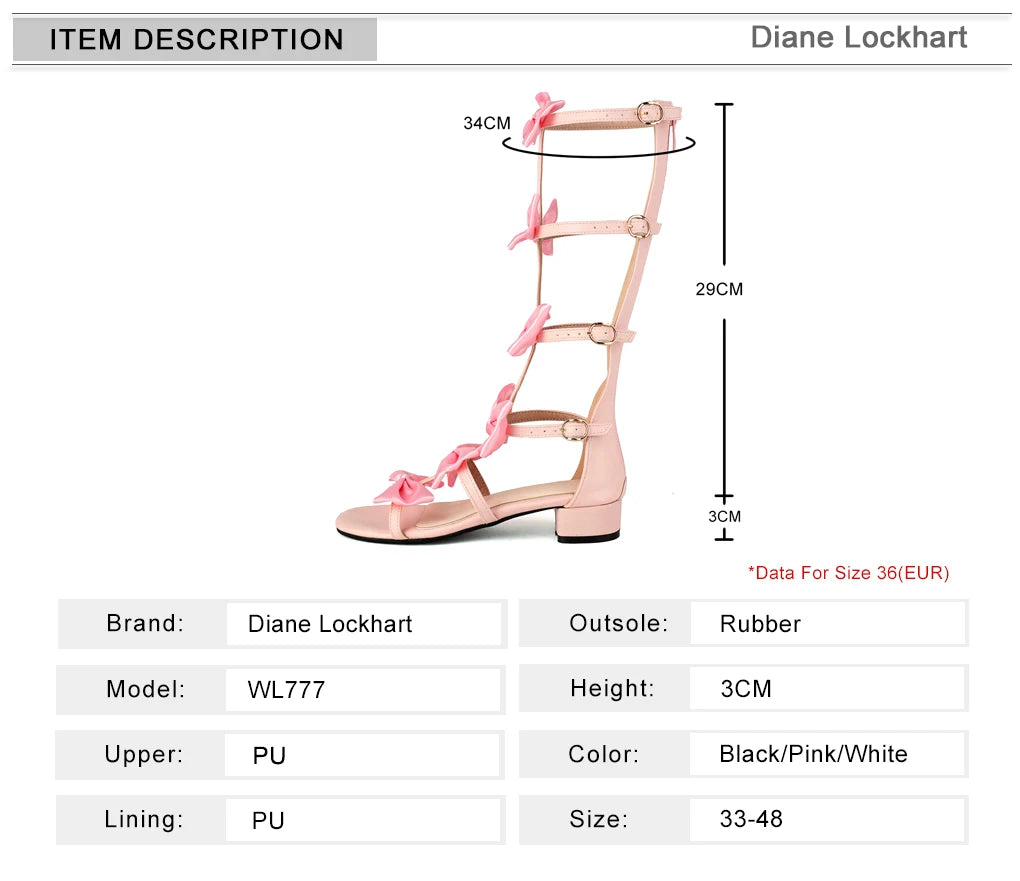
Task: Click the 34CM circumference label
Action: click(x=487, y=124)
